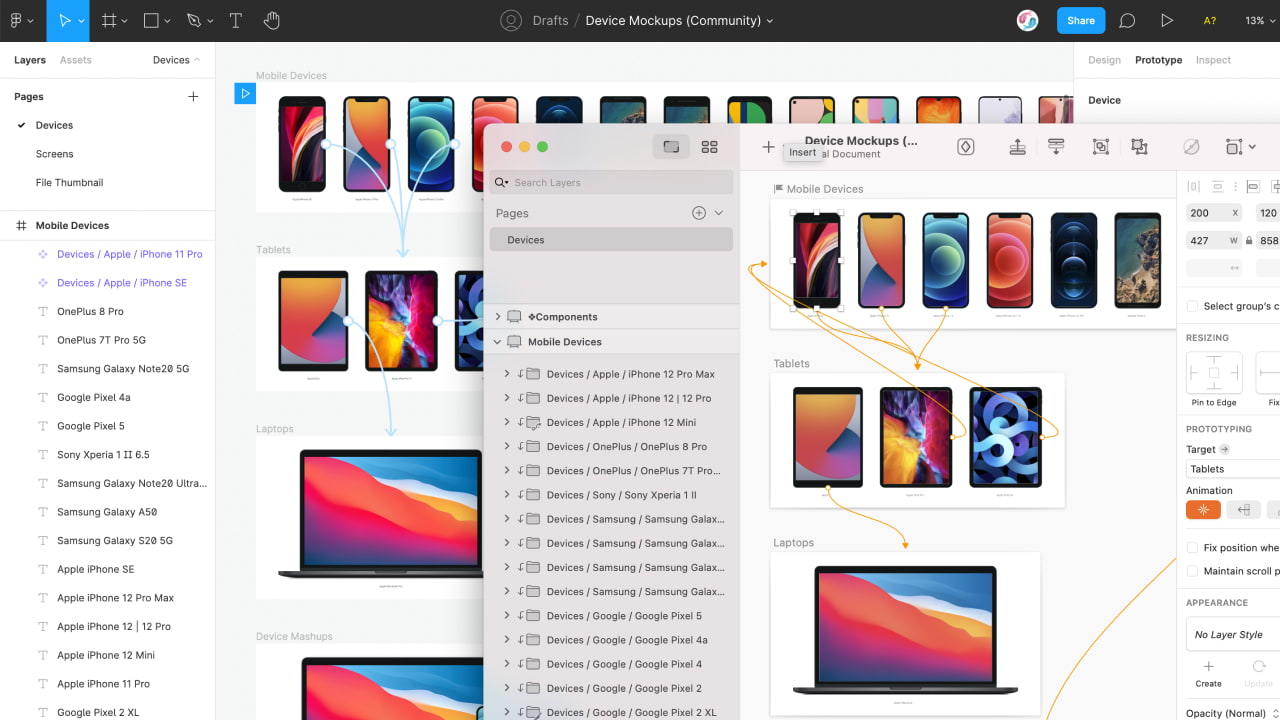Screen dimensions: 1280x720
Task: Open the Design tab in Figma
Action: point(1104,60)
